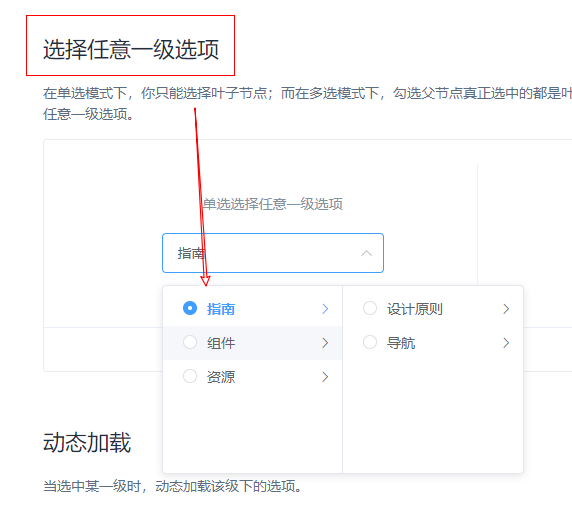Expand the 设计原则 submenu chevron
The width and height of the screenshot is (572, 508).
[x=506, y=309]
